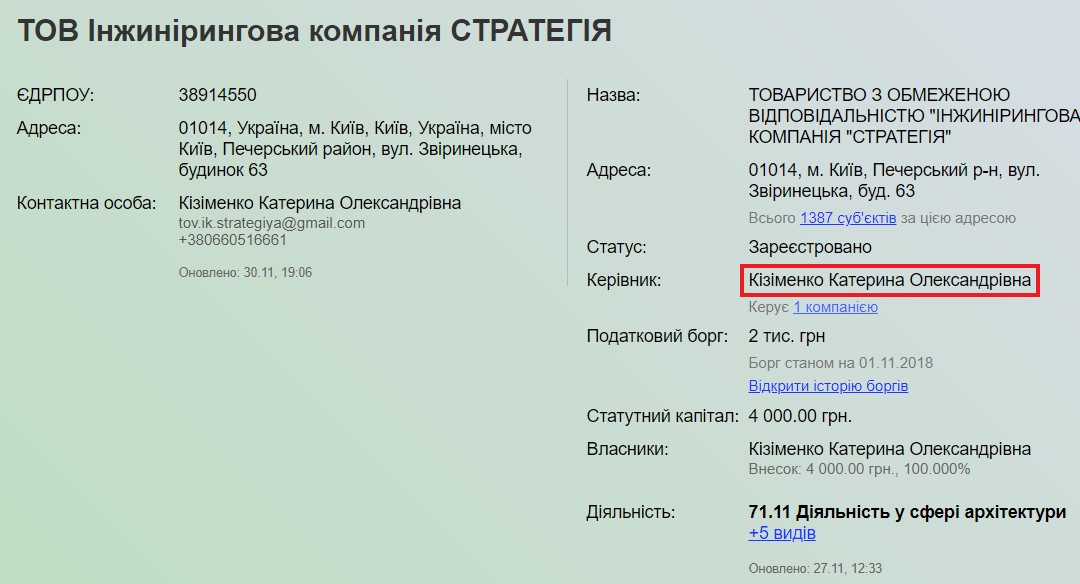Select the label 'Назва:'
Screen dimensions: 1080x584
(613, 95)
